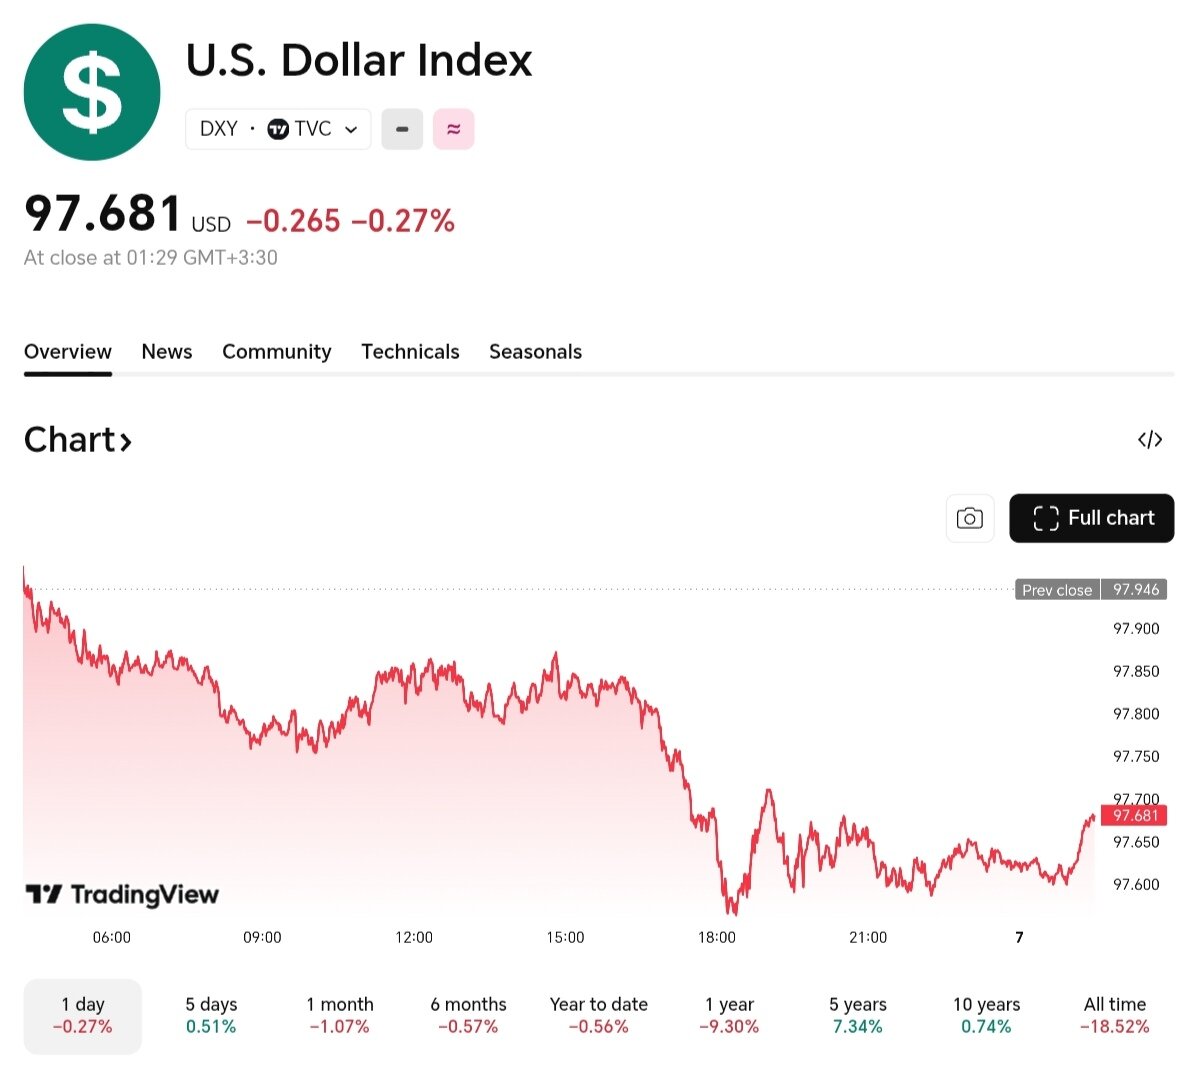1198x1075 pixels.
Task: Click the minus style icon next to the ticker
Action: [x=401, y=128]
